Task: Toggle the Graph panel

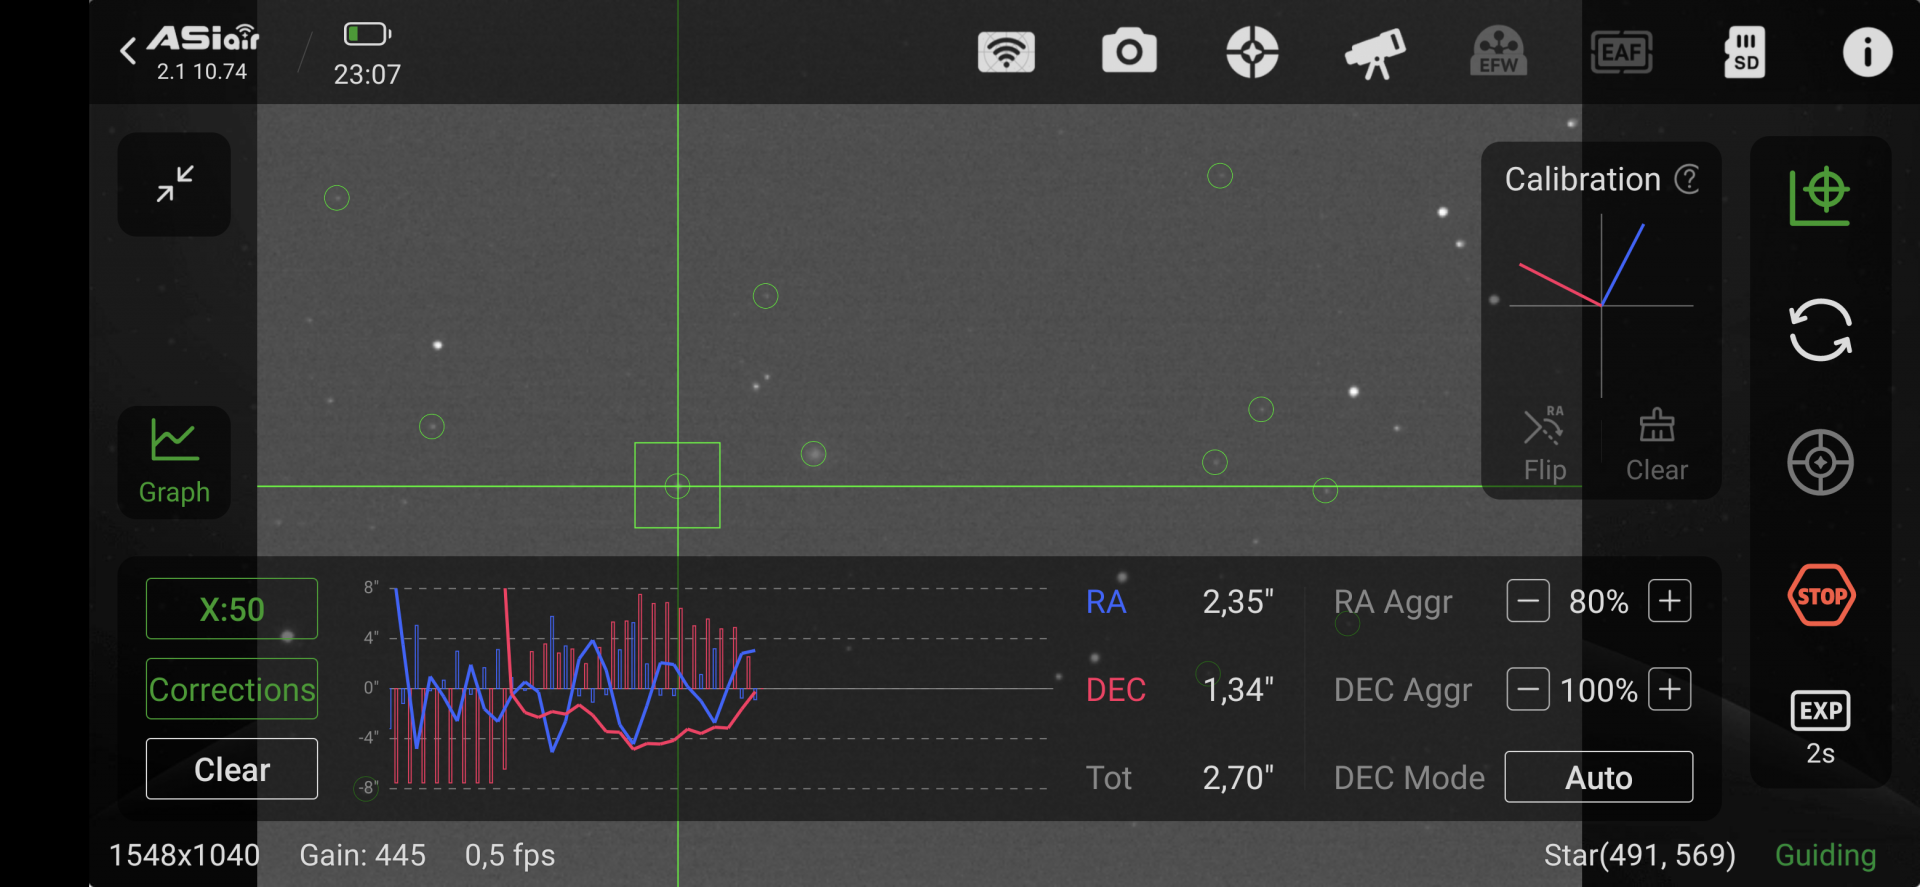Action: 174,462
